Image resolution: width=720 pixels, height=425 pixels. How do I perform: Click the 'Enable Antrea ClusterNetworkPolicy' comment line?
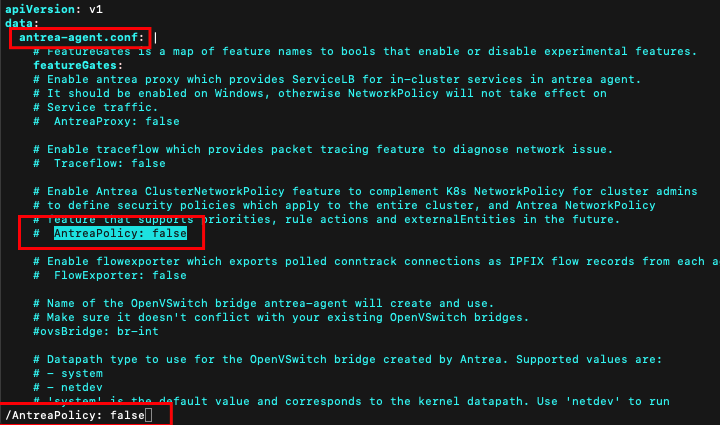tap(365, 191)
